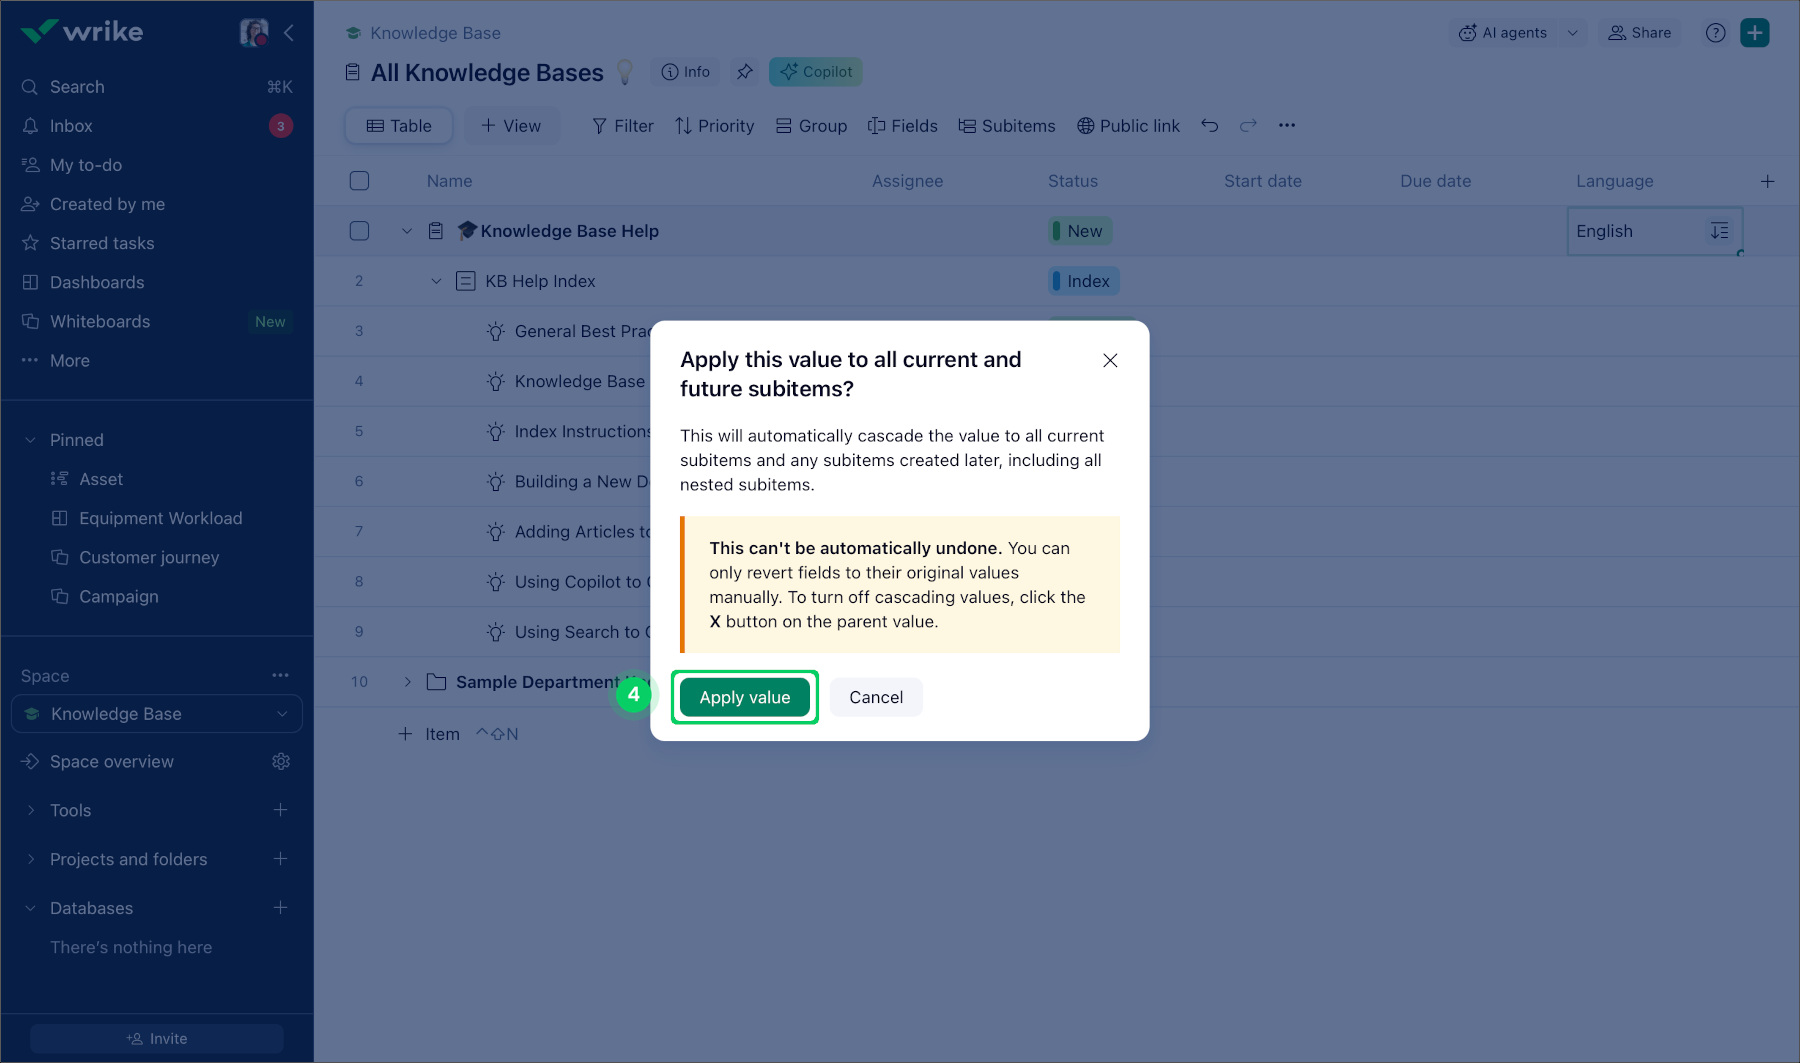Switch to the Table view tab
Screen dimensions: 1800x1063
[x=399, y=126]
